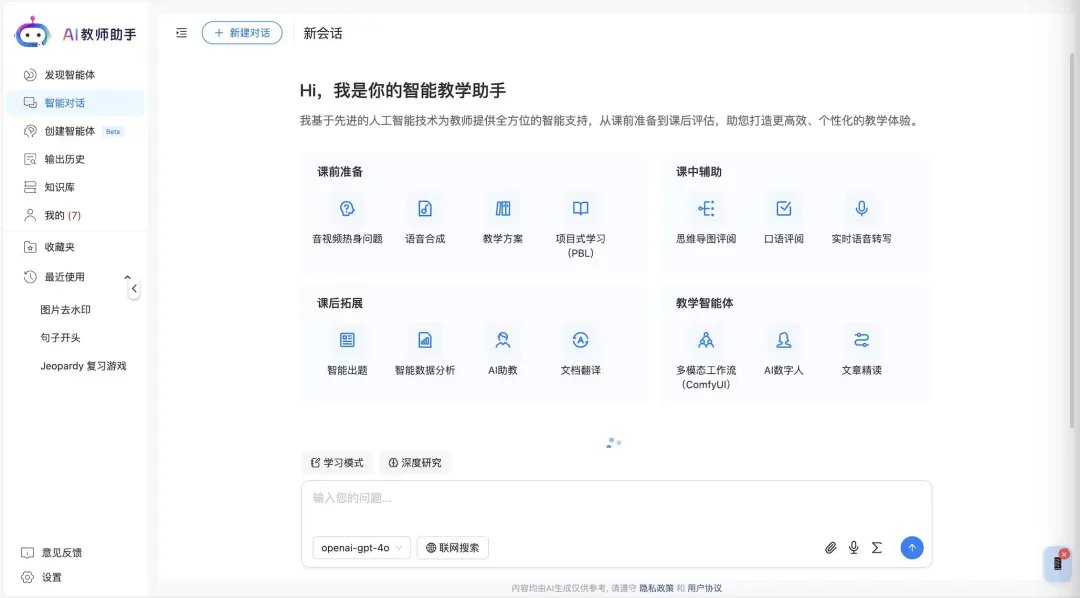Select the 文档翻译 translation icon

tap(580, 340)
